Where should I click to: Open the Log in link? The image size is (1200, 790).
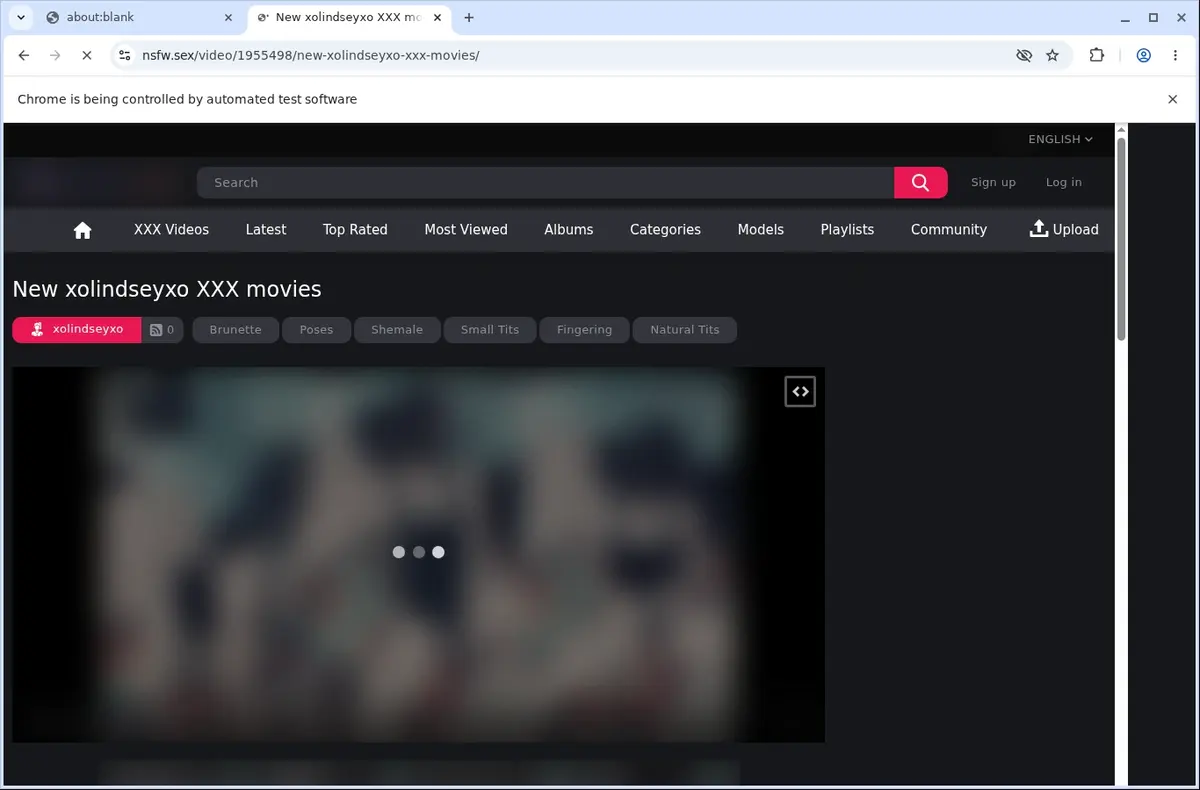coord(1063,182)
